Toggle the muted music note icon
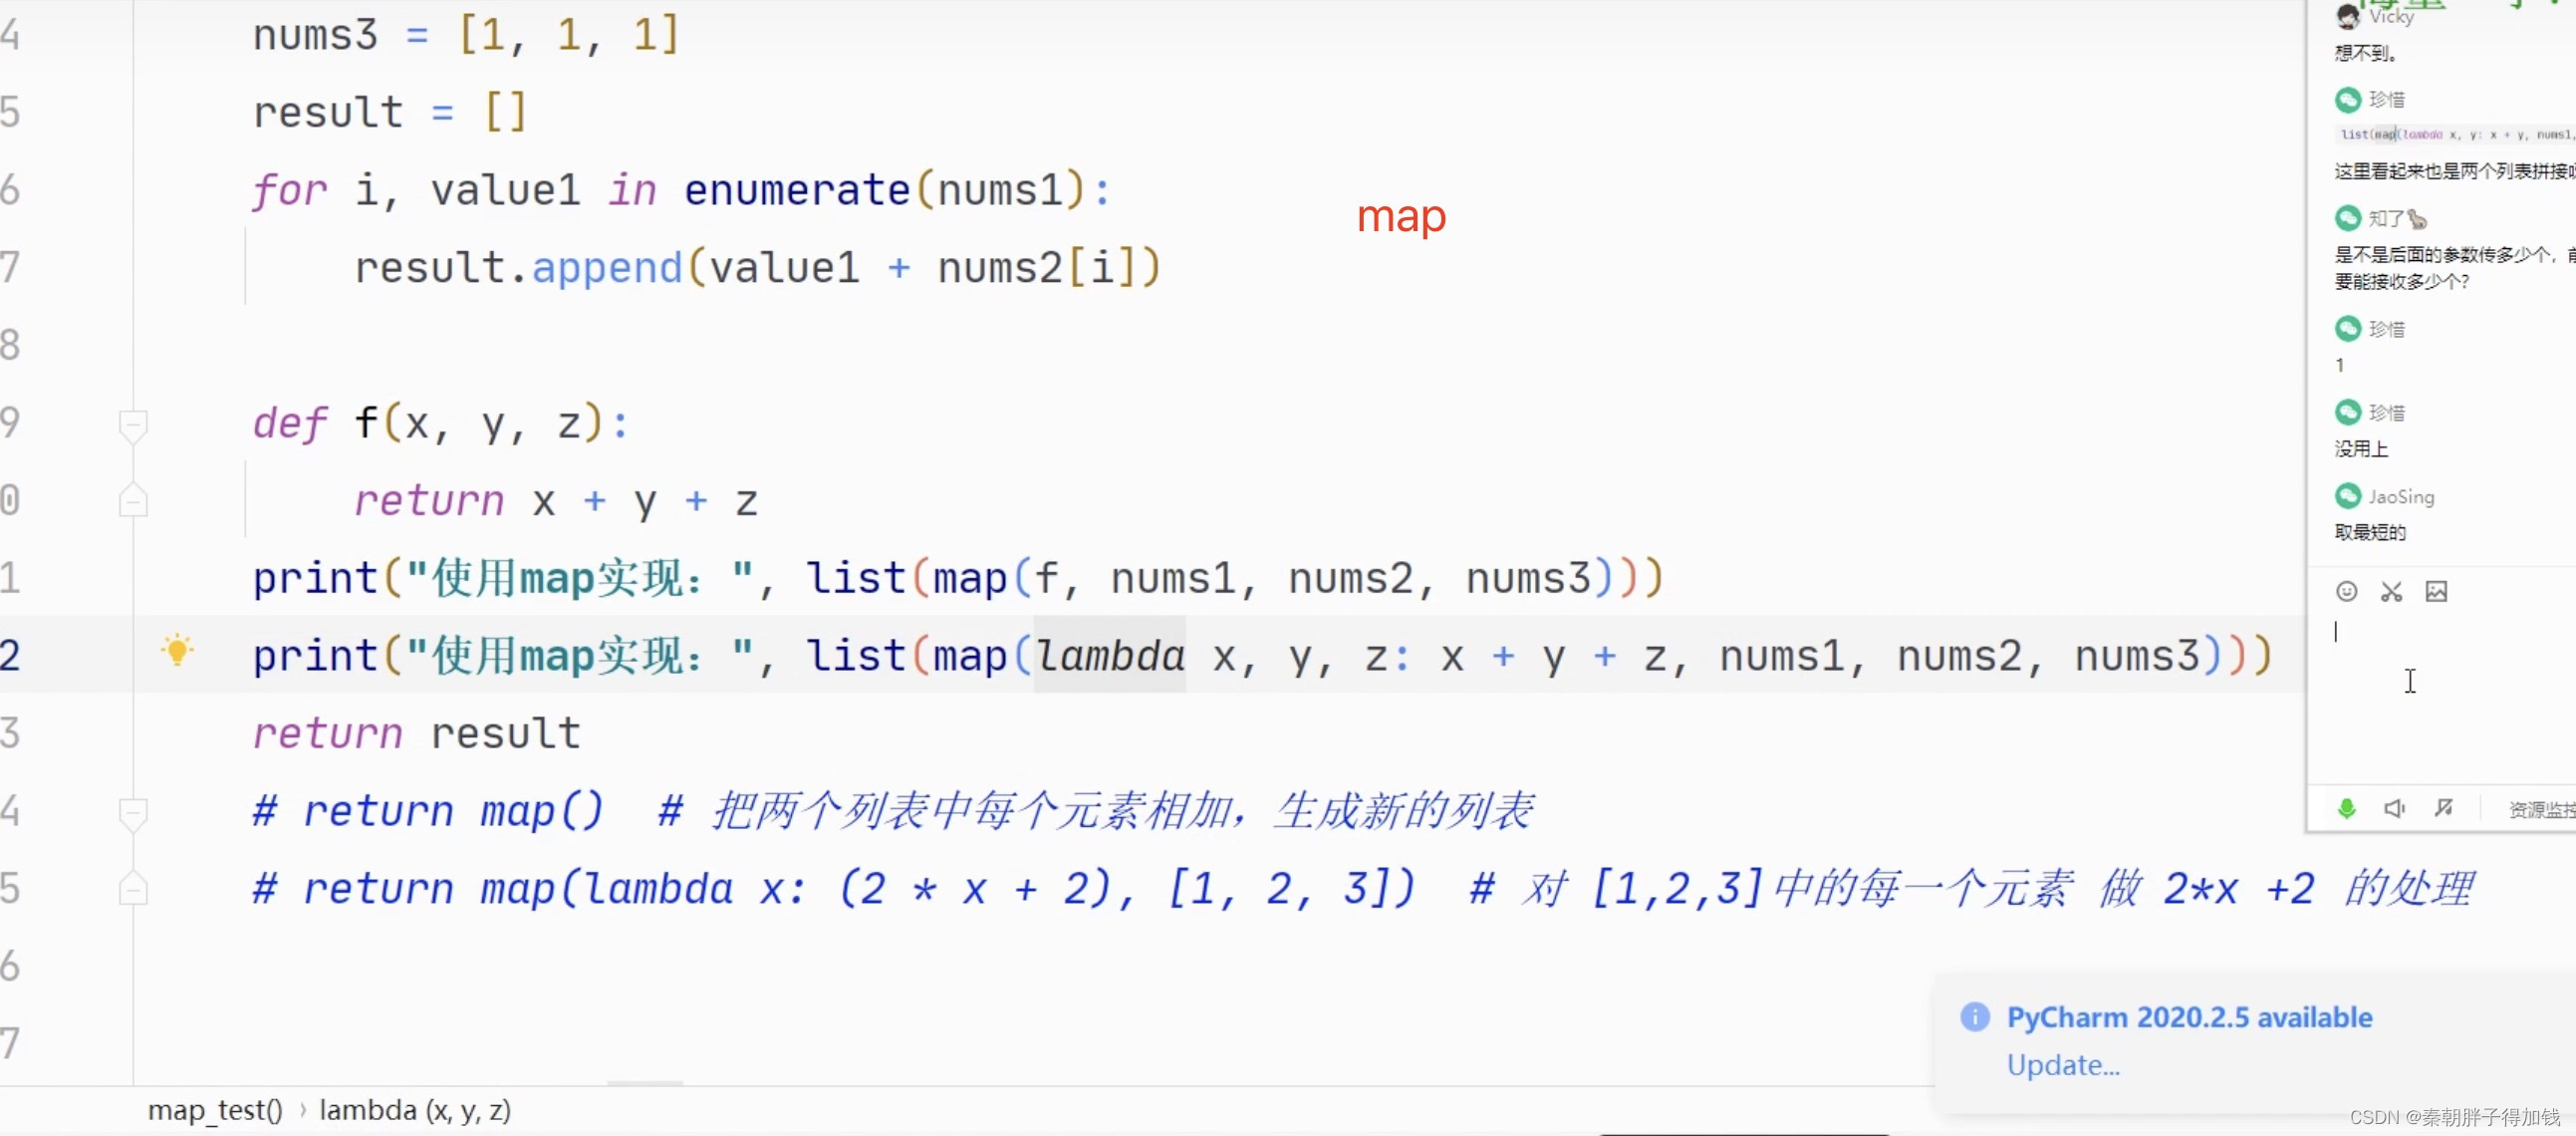2576x1136 pixels. (x=2443, y=808)
